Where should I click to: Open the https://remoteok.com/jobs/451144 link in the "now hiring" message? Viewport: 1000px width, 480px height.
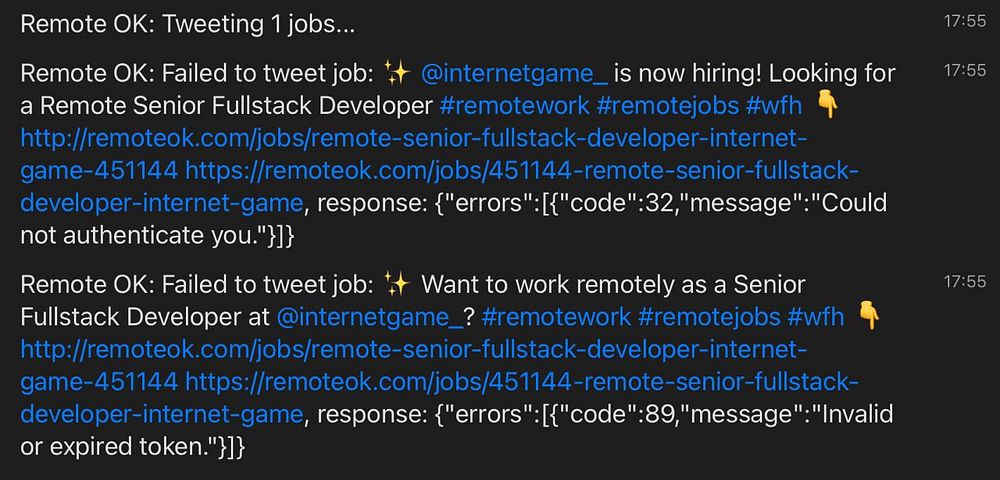(x=522, y=171)
